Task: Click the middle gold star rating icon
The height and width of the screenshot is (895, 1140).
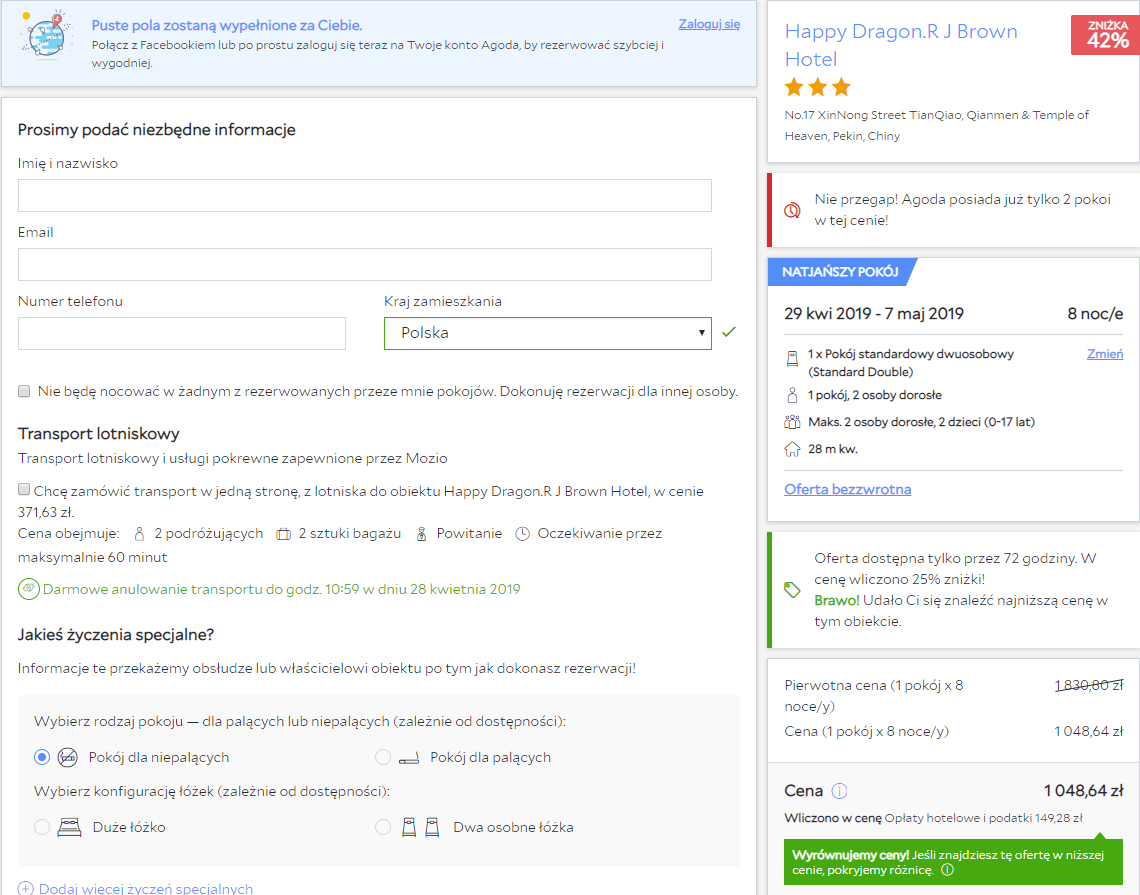Action: pos(818,88)
